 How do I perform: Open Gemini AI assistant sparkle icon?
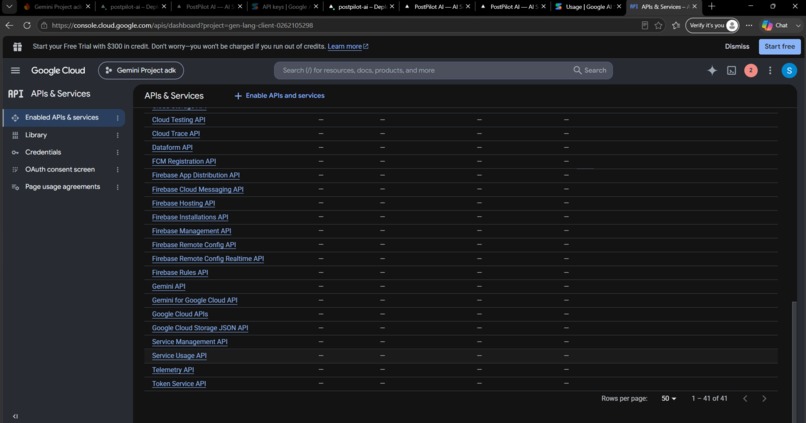pos(712,70)
